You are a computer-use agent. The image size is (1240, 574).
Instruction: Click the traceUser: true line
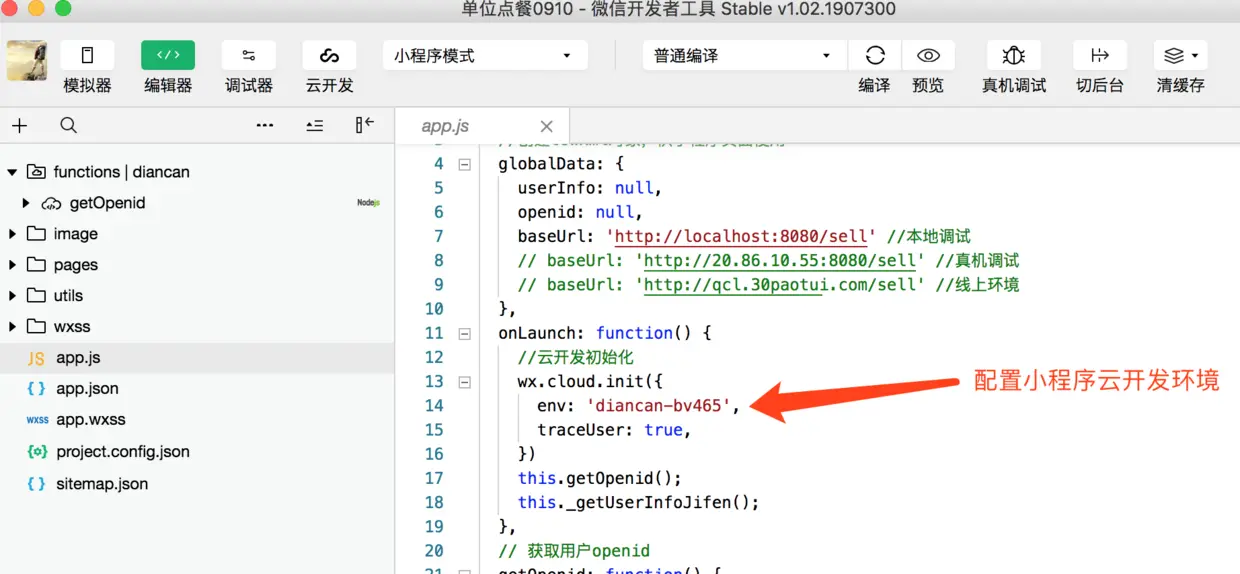pos(614,430)
